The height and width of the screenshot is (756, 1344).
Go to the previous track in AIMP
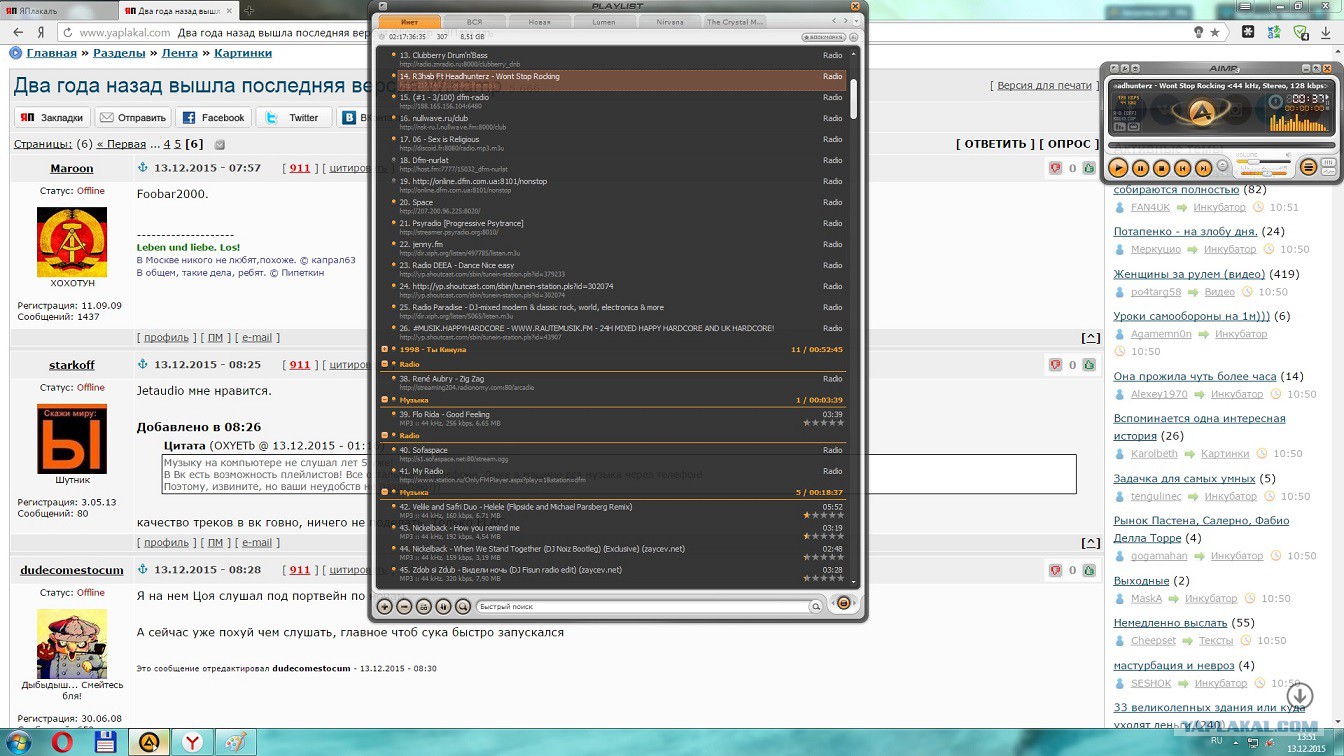[1182, 169]
